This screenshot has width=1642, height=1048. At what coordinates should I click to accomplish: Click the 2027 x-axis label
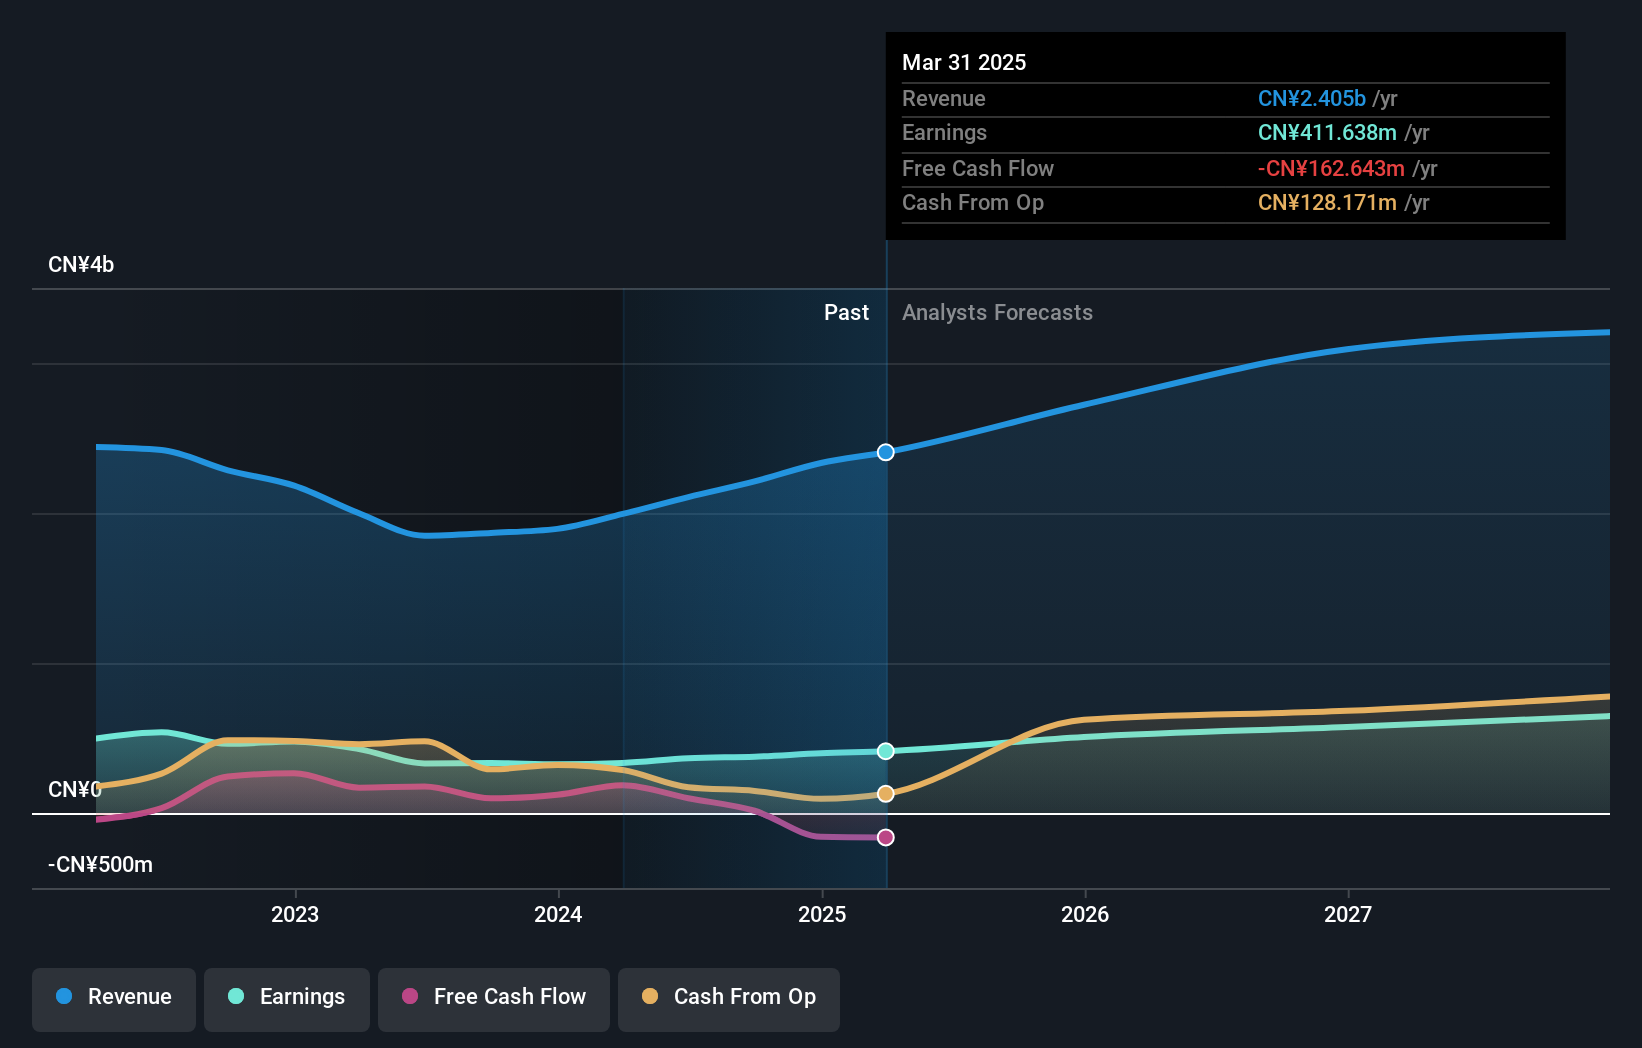[1348, 914]
